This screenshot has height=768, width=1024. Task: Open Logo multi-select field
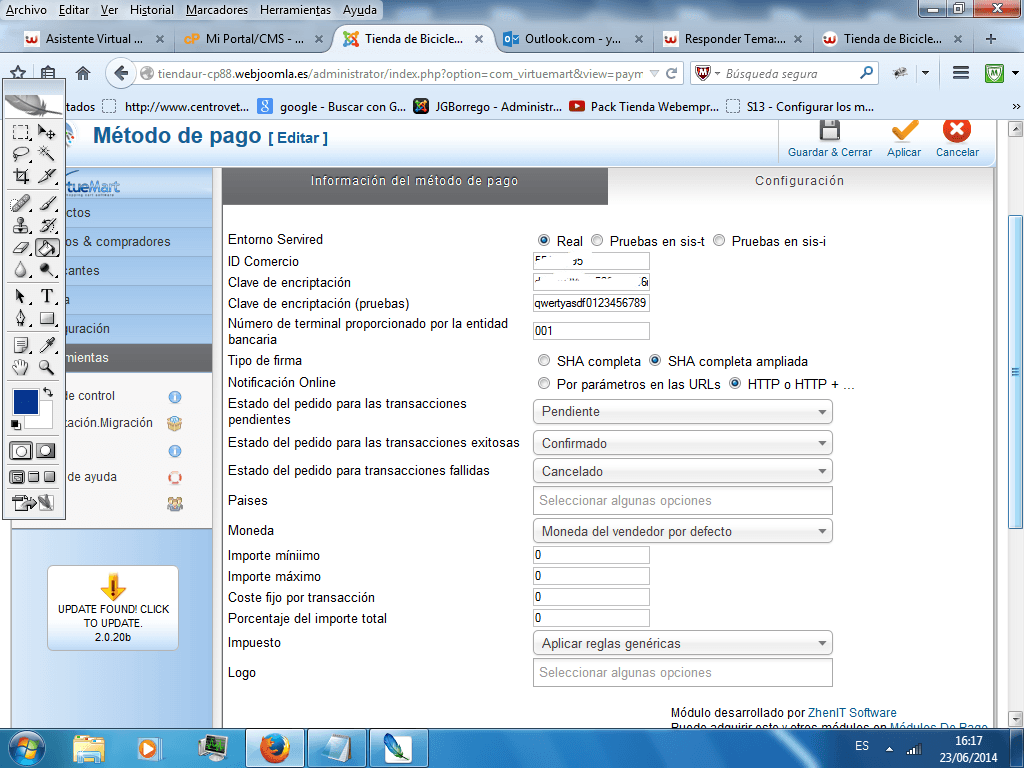[682, 673]
